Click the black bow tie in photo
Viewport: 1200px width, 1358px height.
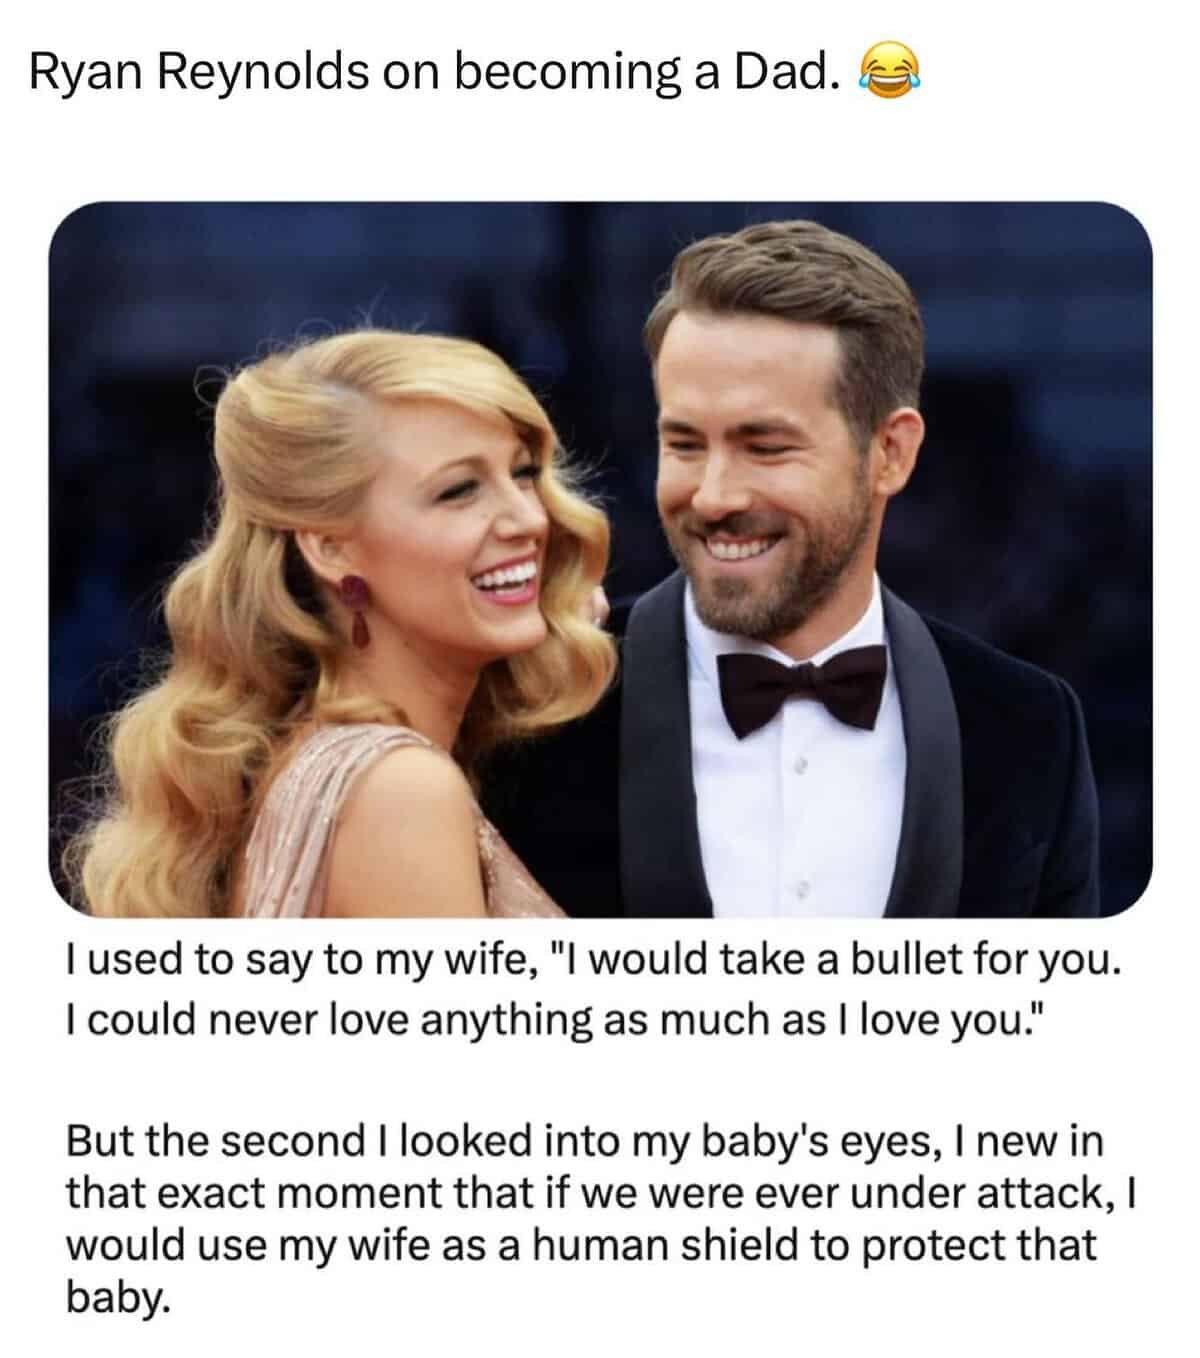coord(803,685)
